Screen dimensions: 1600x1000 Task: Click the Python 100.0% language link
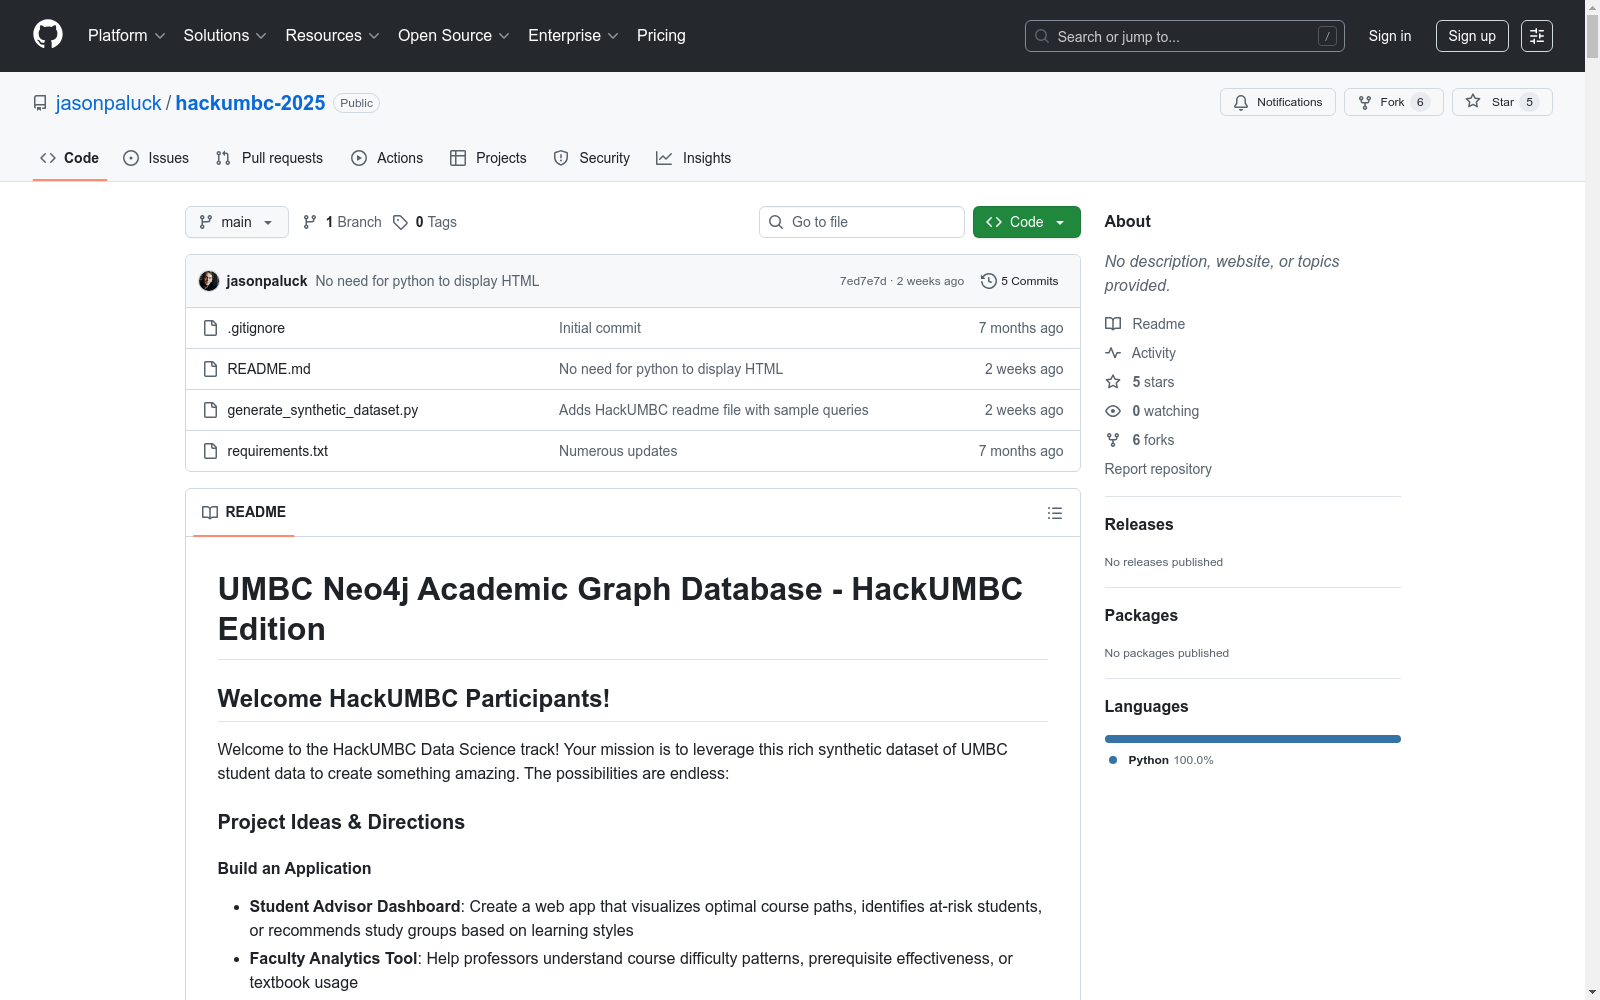1161,760
